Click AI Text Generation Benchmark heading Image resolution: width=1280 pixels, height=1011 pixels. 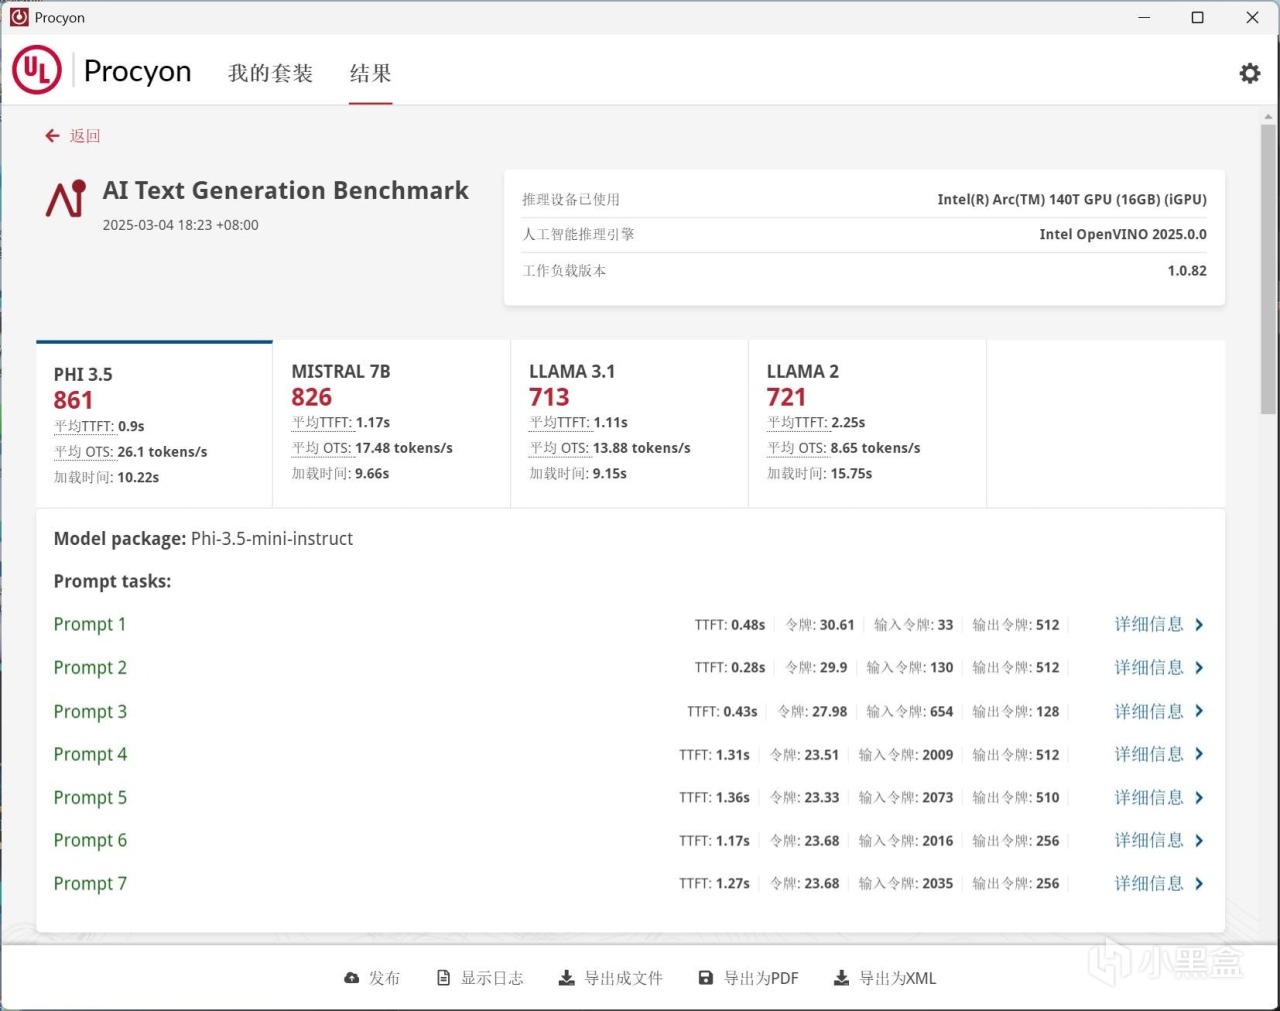pos(285,190)
